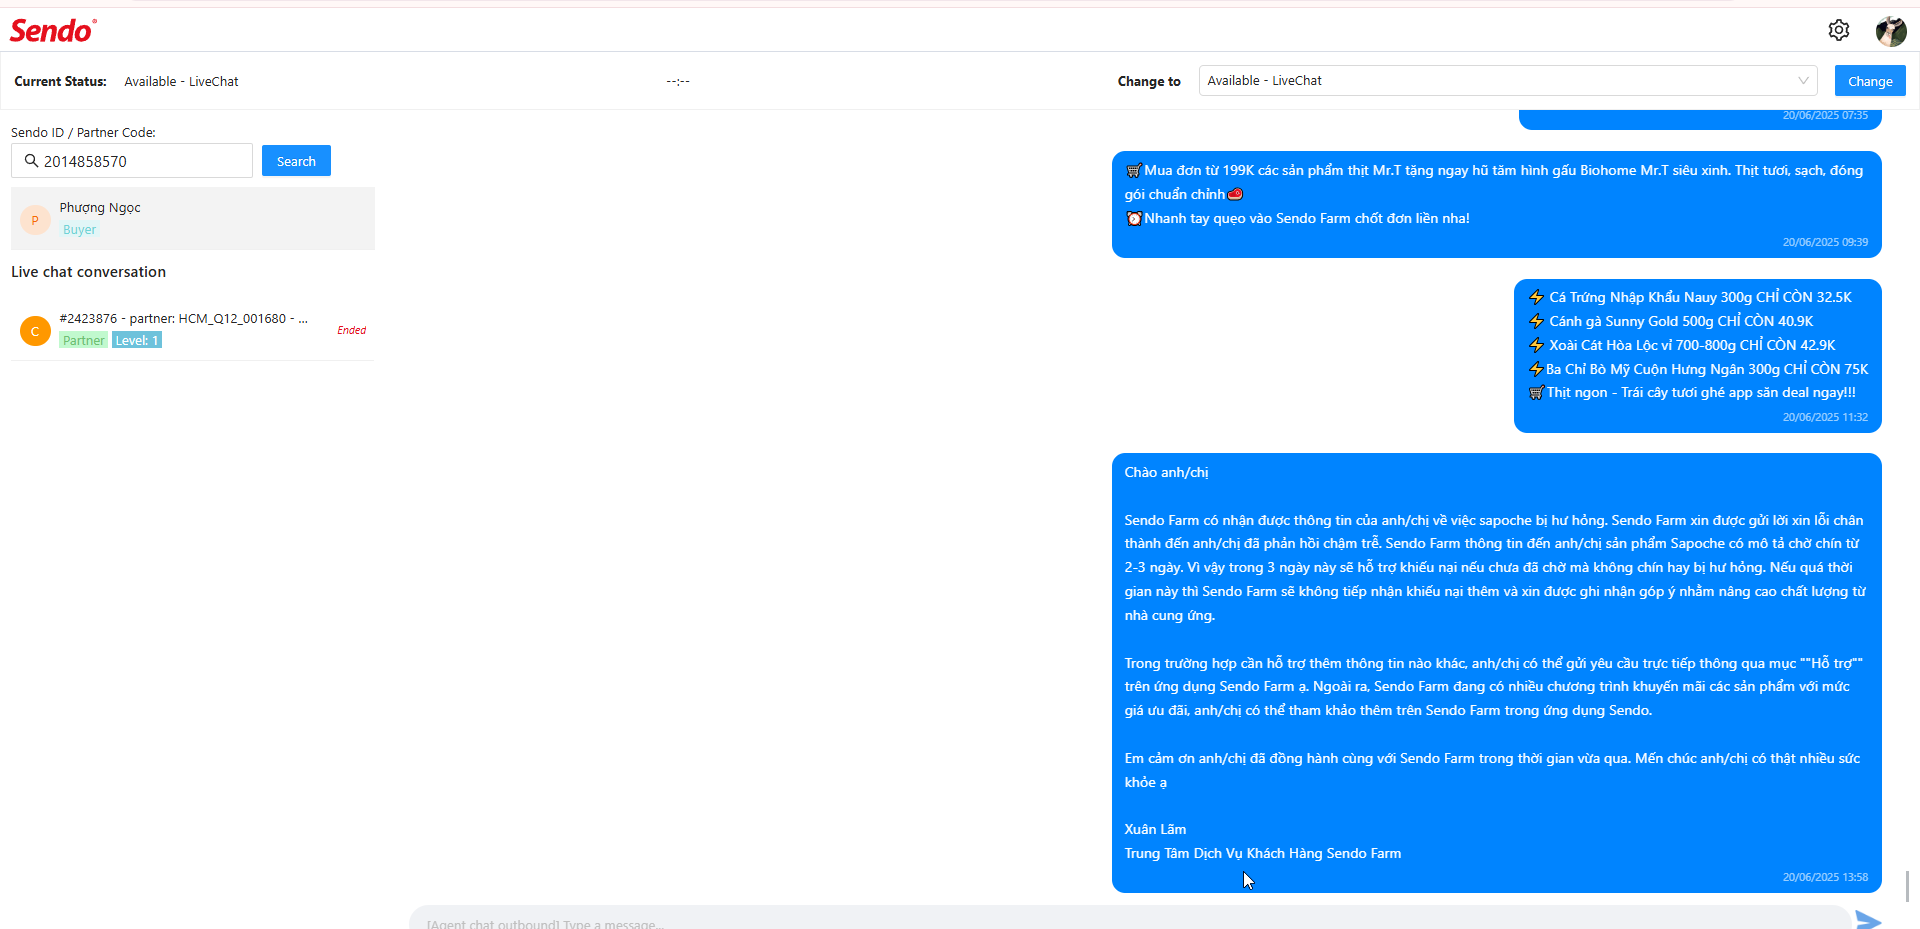Open conversation #2423876 partner HCM_Q12_001680
Image resolution: width=1920 pixels, height=929 pixels.
tap(193, 330)
